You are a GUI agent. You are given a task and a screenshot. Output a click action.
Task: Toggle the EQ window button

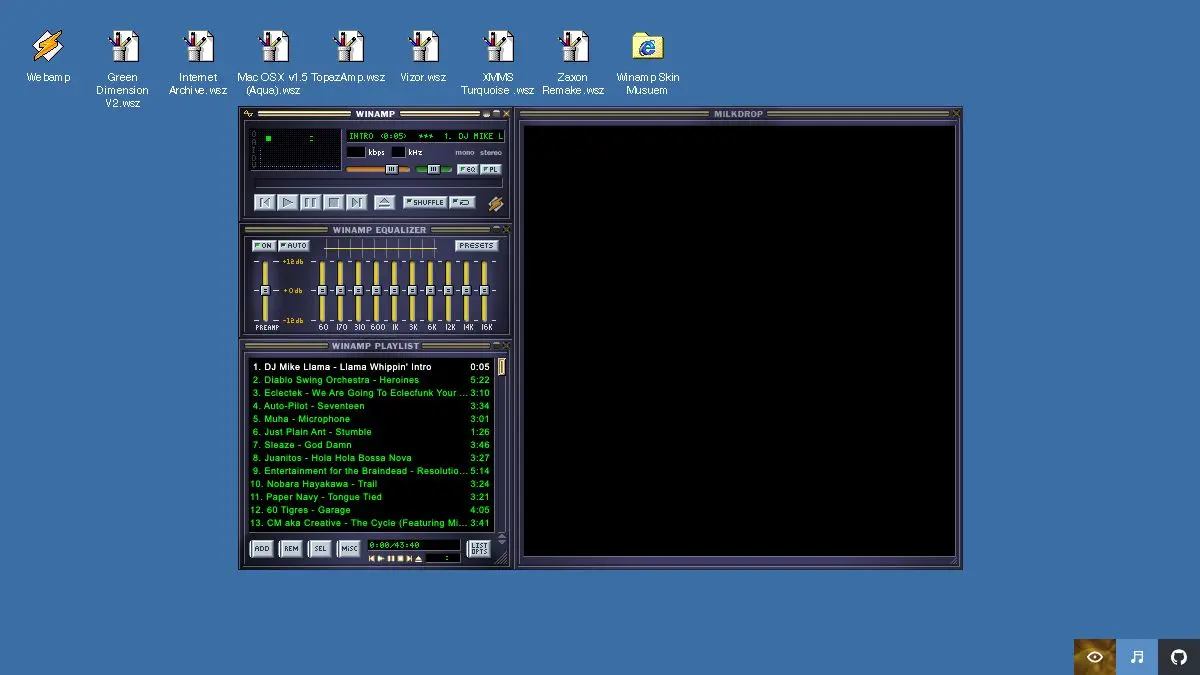[467, 169]
